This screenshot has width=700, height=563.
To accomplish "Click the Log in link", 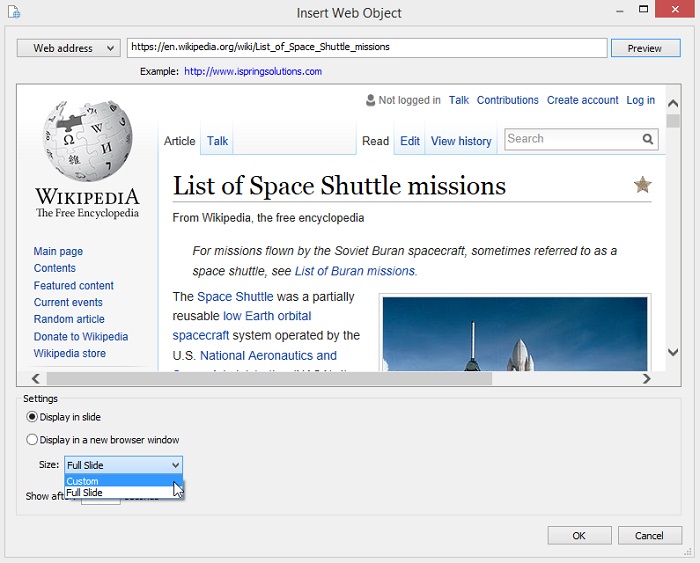I will pyautogui.click(x=641, y=100).
